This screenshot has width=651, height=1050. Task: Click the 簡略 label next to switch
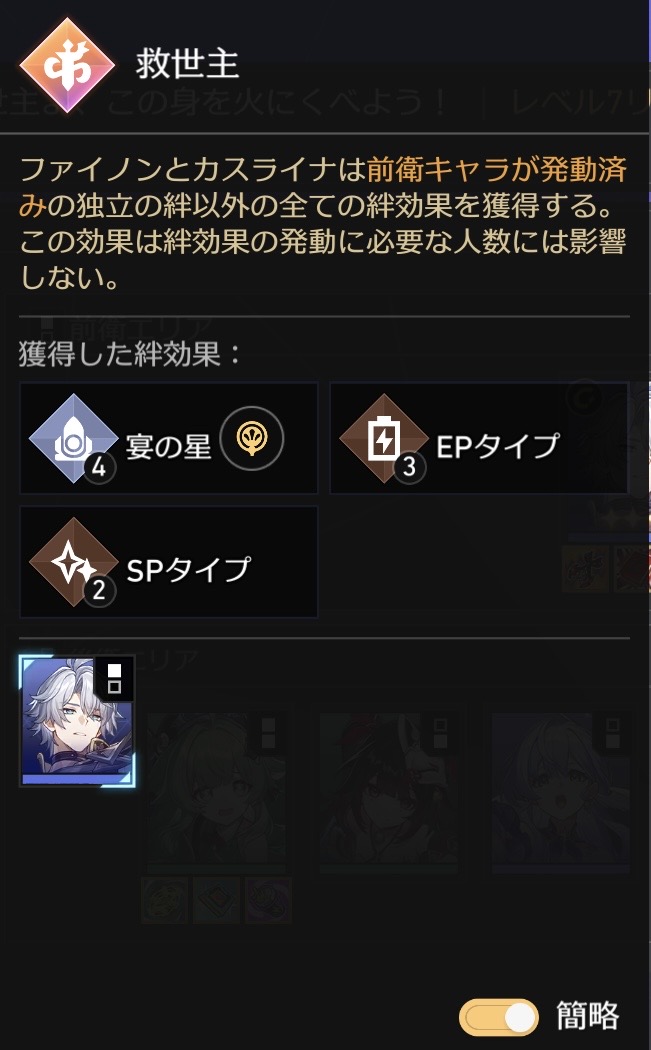coord(588,1017)
